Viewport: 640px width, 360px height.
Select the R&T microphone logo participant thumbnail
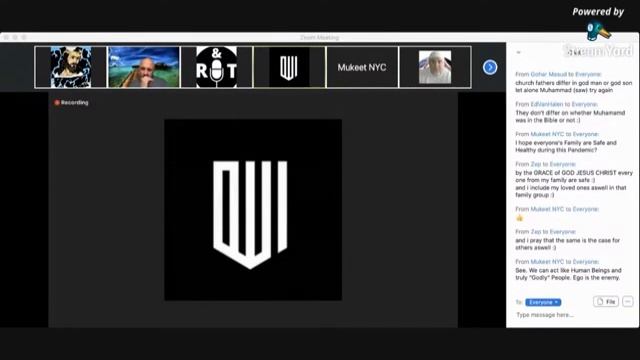point(216,67)
